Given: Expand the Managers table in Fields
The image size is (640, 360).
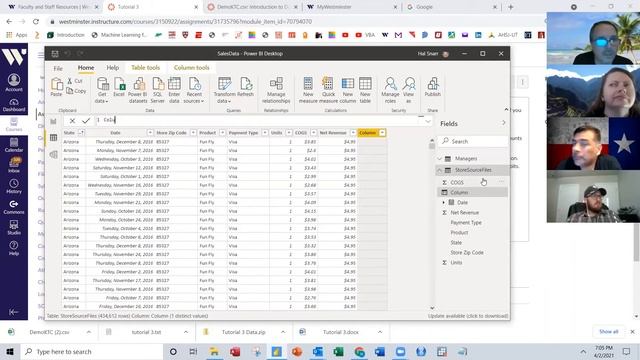Looking at the screenshot, I should coord(440,158).
